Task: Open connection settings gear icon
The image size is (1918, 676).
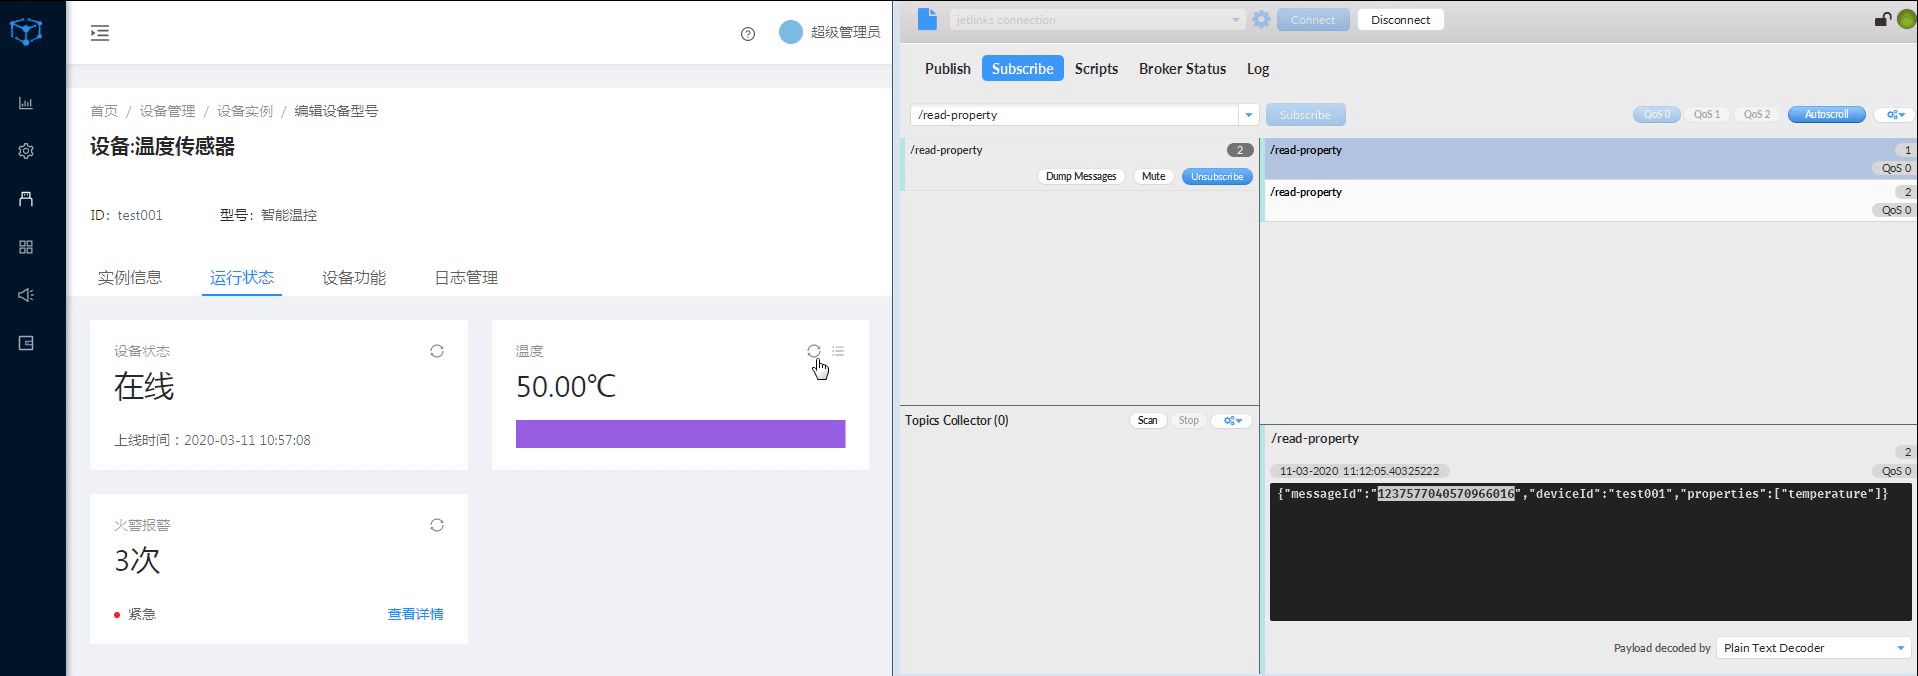Action: pos(1261,20)
